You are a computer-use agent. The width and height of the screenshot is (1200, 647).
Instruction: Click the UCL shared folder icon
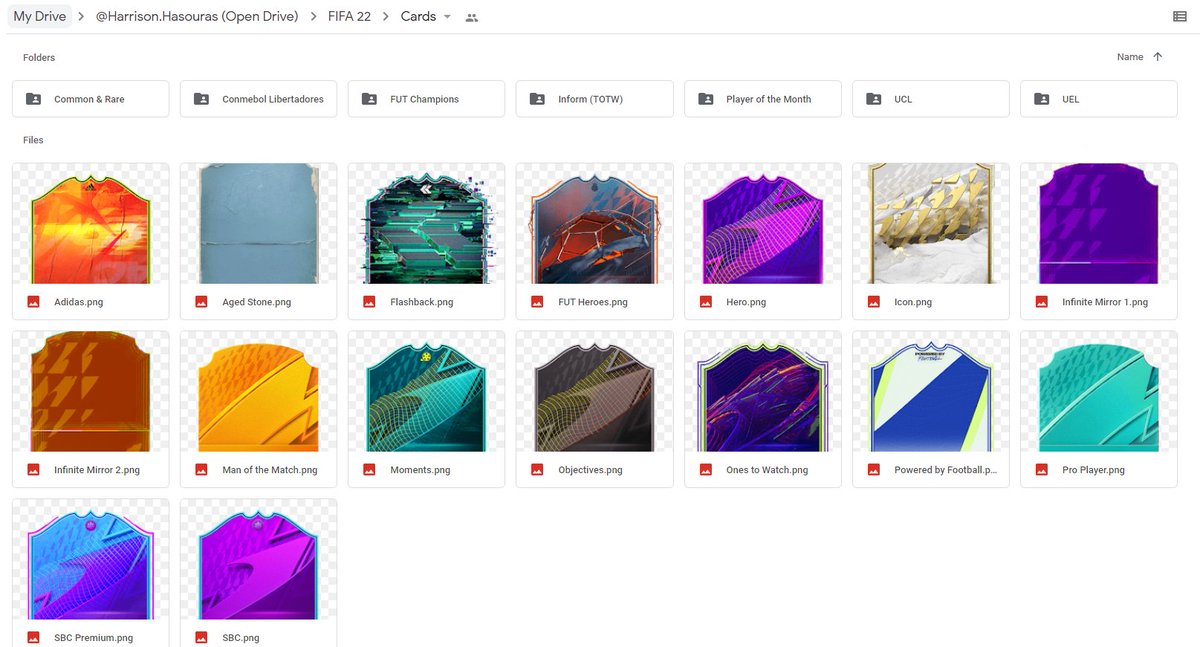(x=873, y=99)
